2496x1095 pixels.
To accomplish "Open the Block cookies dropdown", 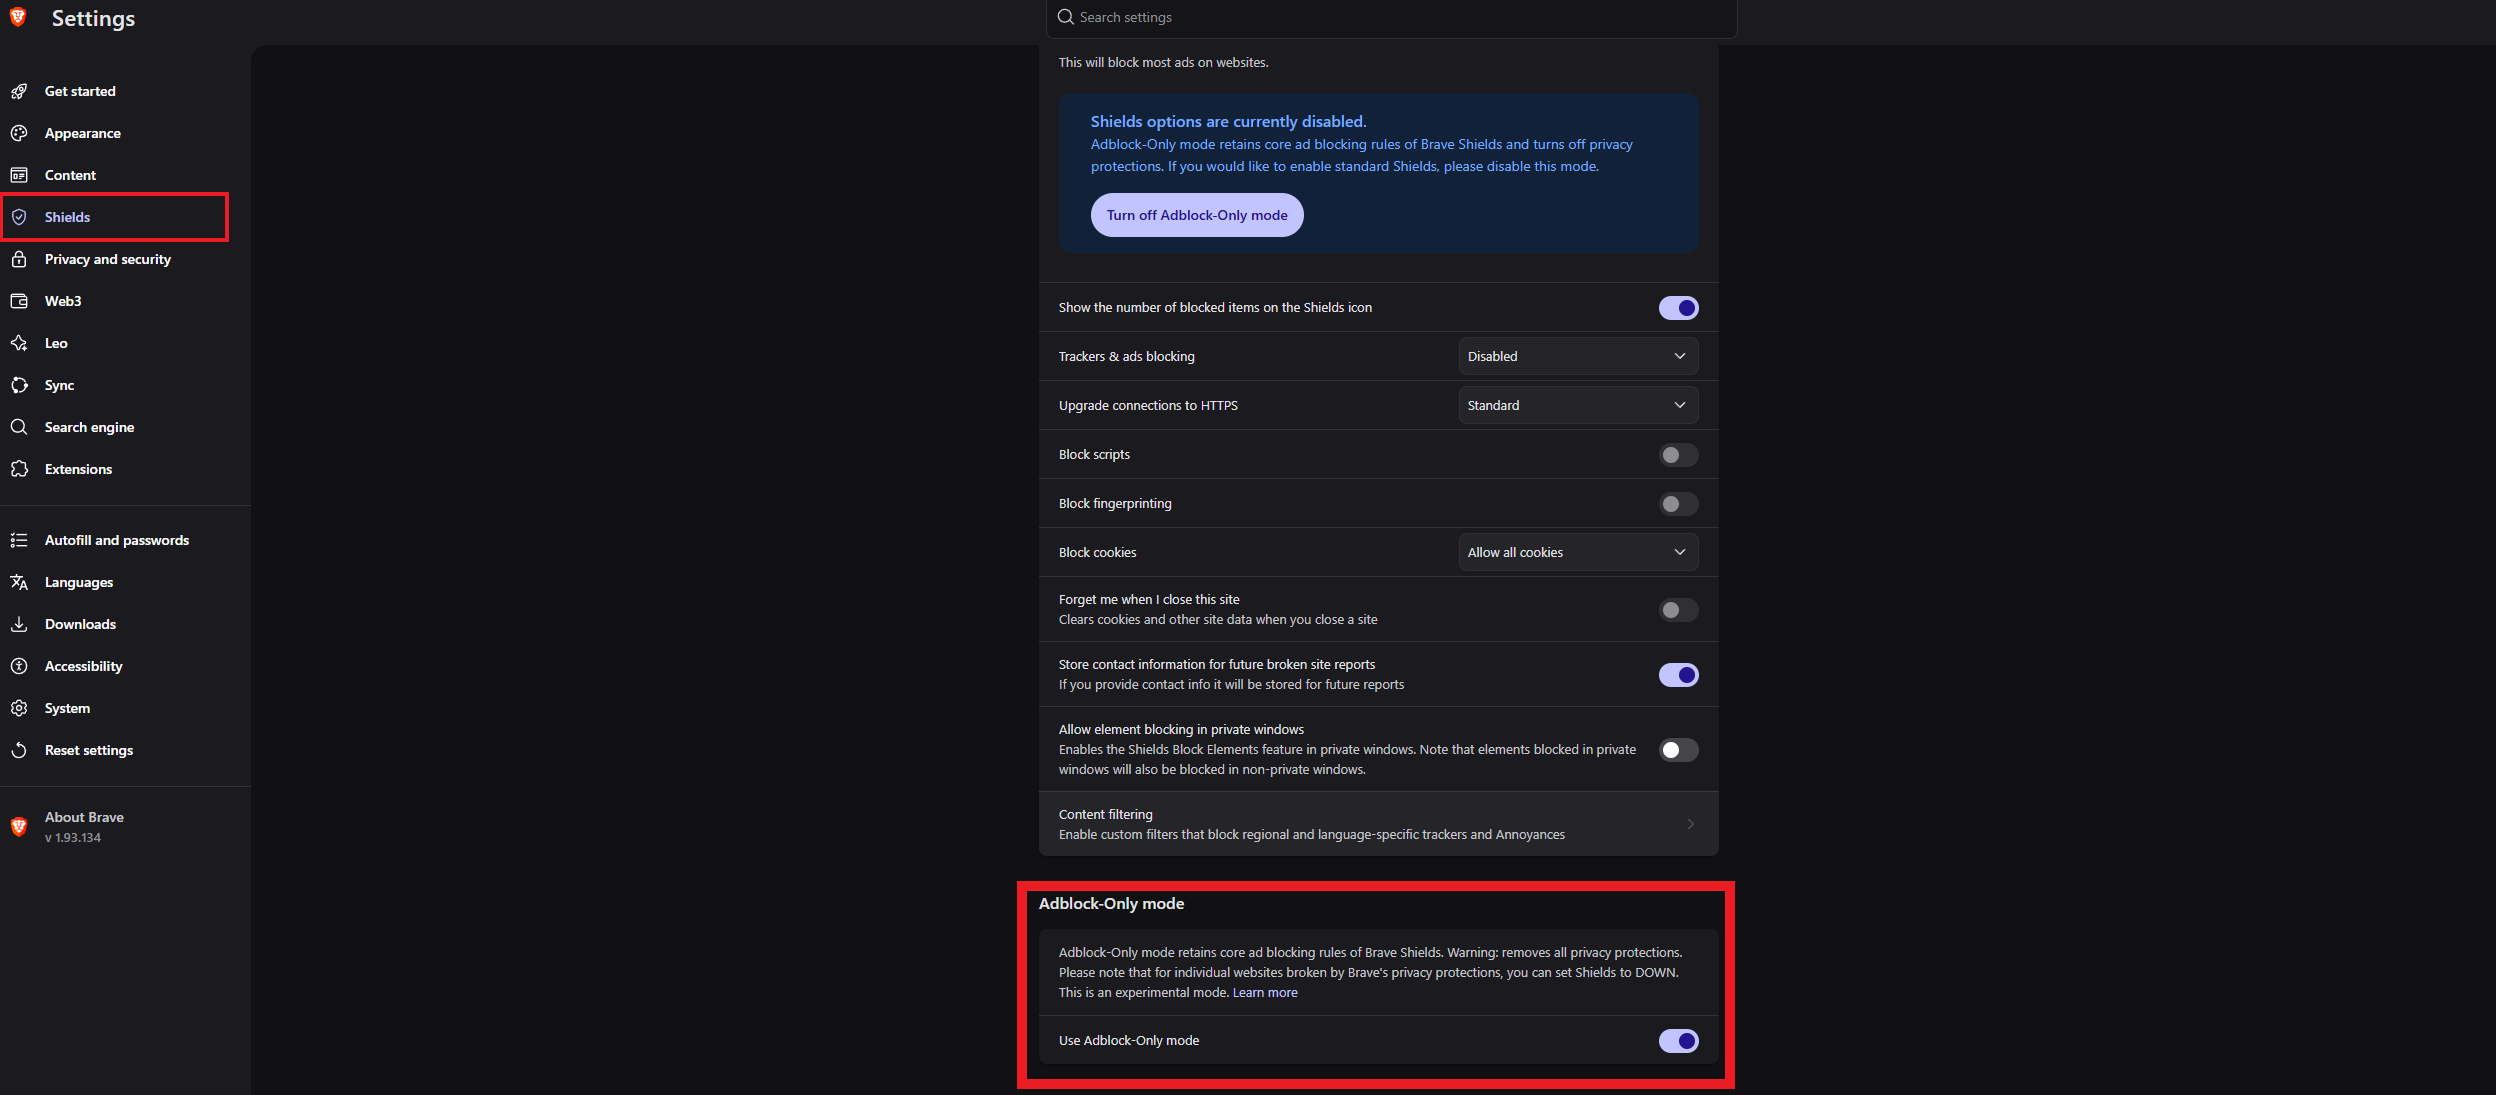I will (x=1578, y=552).
